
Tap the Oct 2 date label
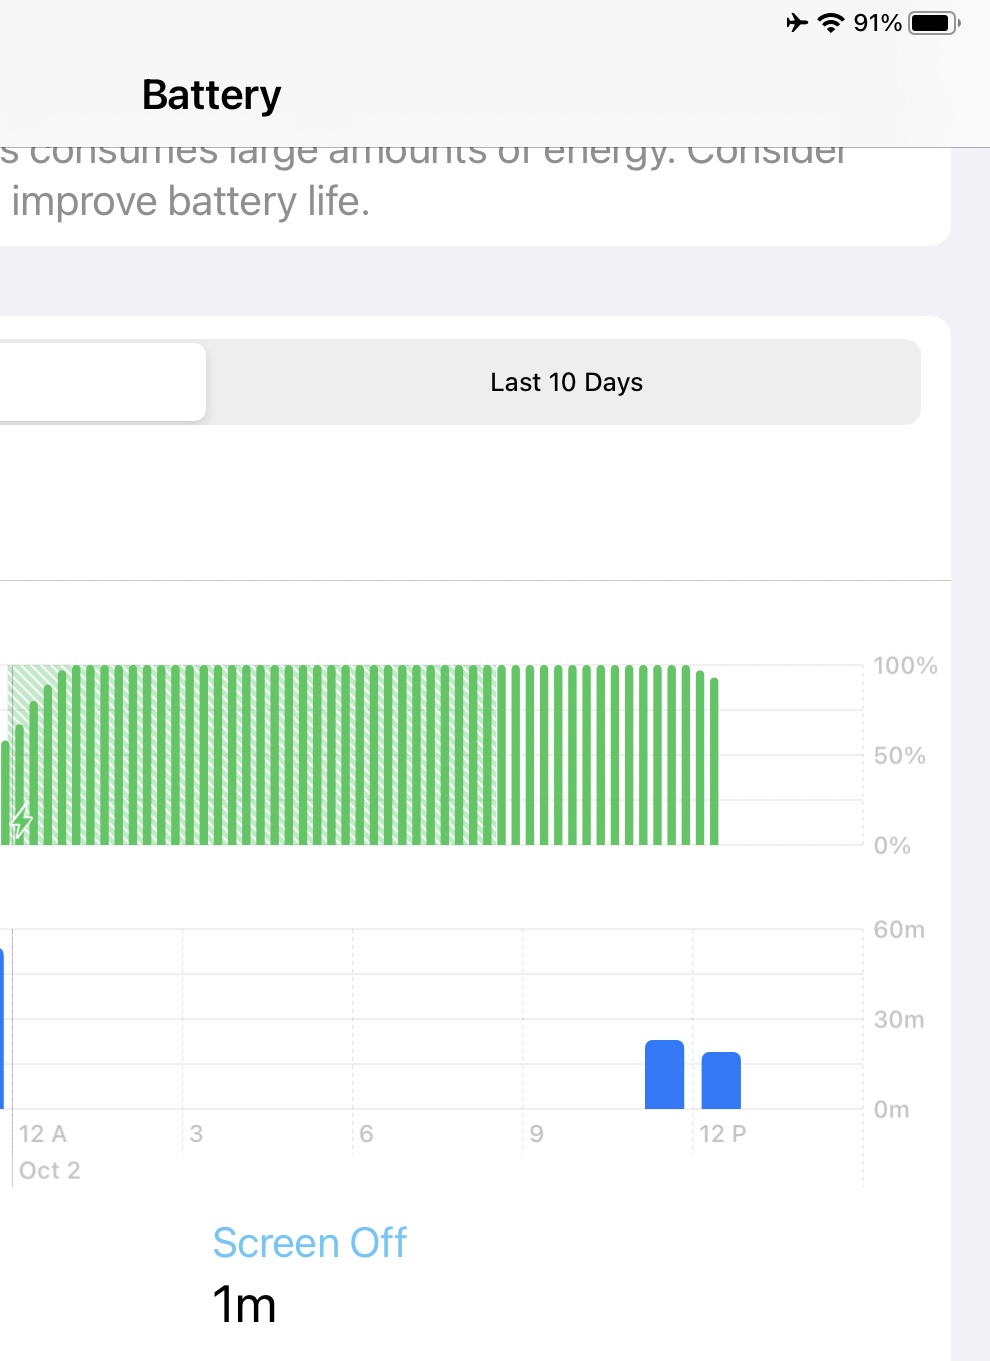tap(49, 1170)
